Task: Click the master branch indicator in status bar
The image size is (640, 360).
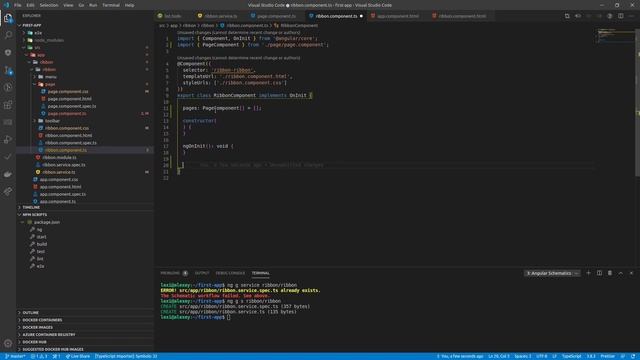Action: pyautogui.click(x=15, y=356)
